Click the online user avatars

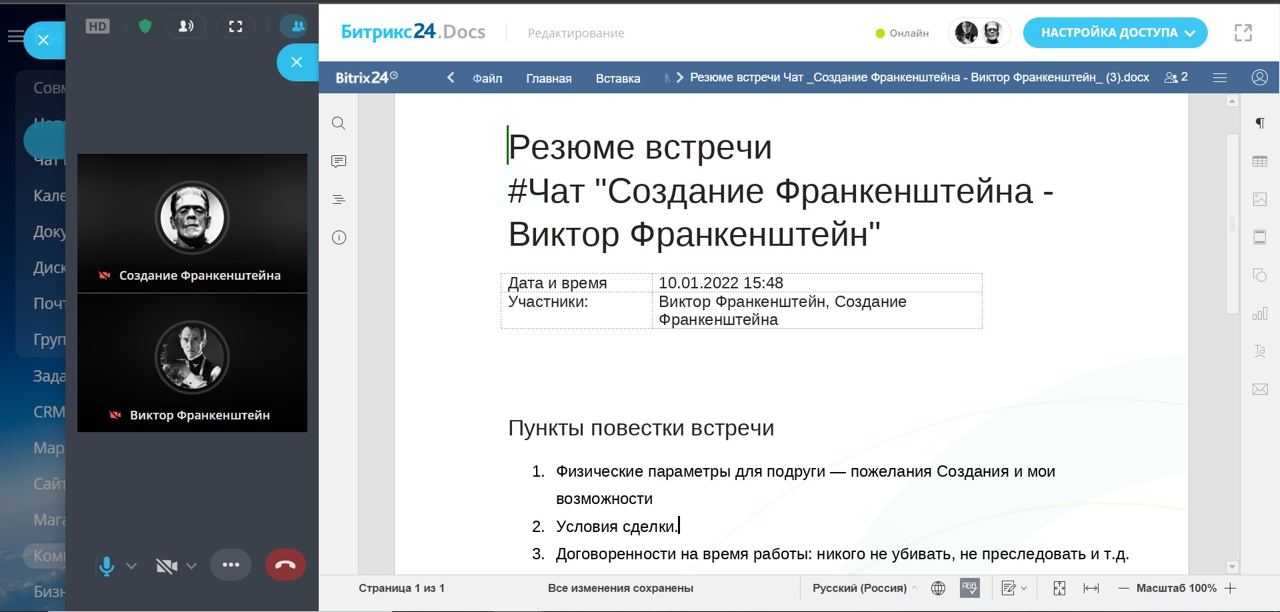(979, 33)
